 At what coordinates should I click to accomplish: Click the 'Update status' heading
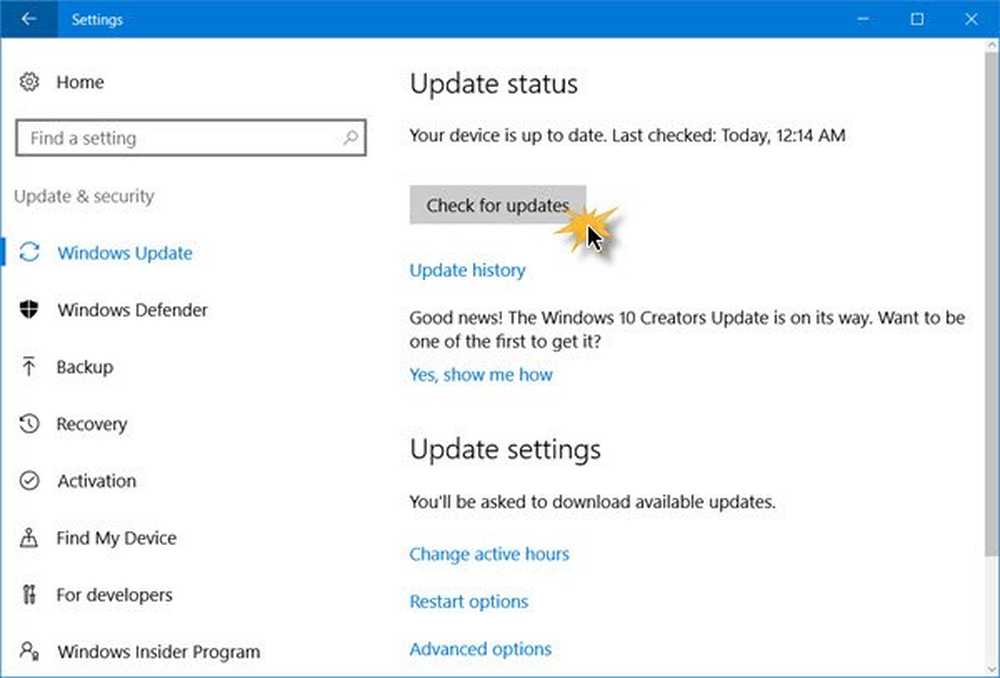coord(494,84)
